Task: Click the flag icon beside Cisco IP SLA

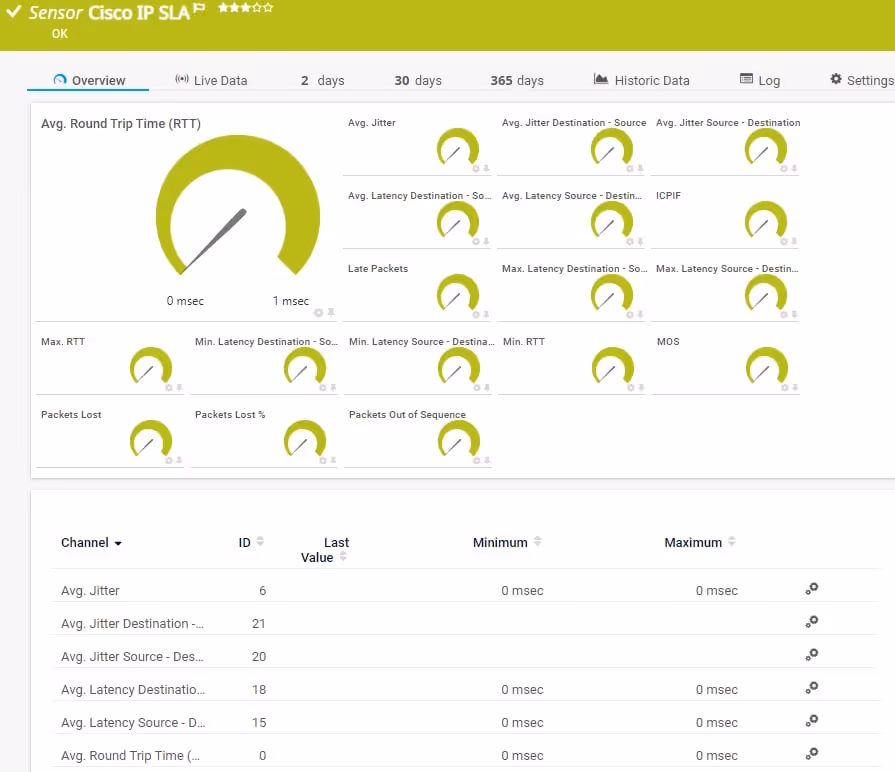Action: pyautogui.click(x=200, y=9)
